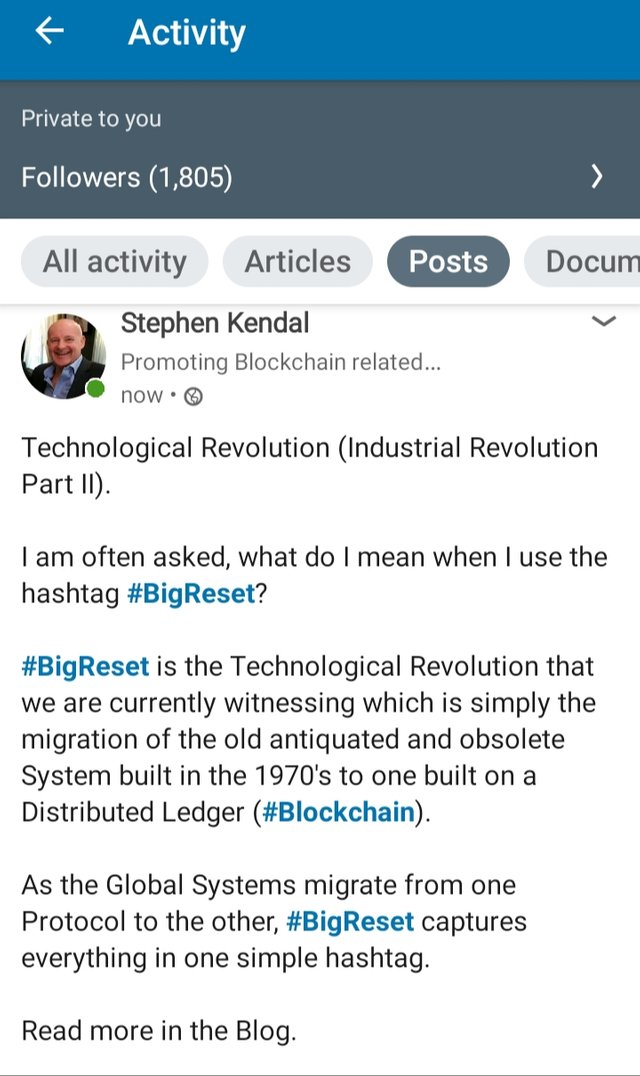This screenshot has height=1076, width=640.
Task: Tap the green online status dot
Action: [95, 389]
